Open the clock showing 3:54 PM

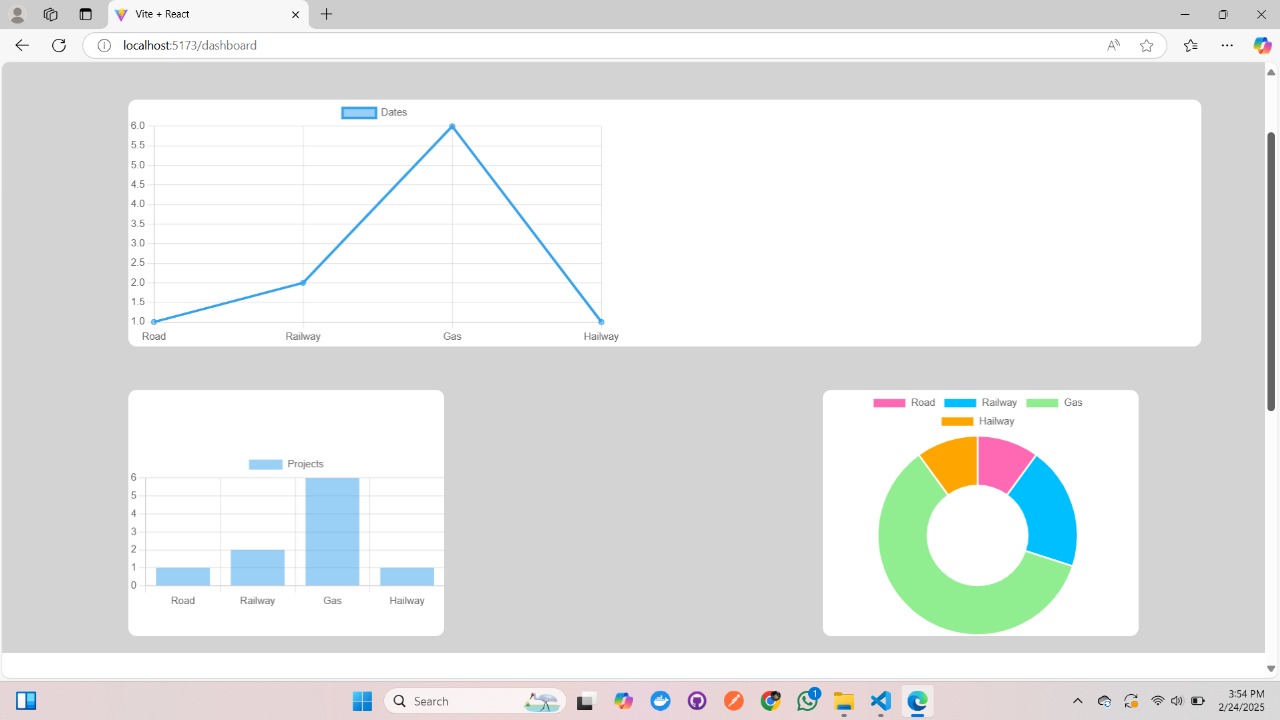1241,701
